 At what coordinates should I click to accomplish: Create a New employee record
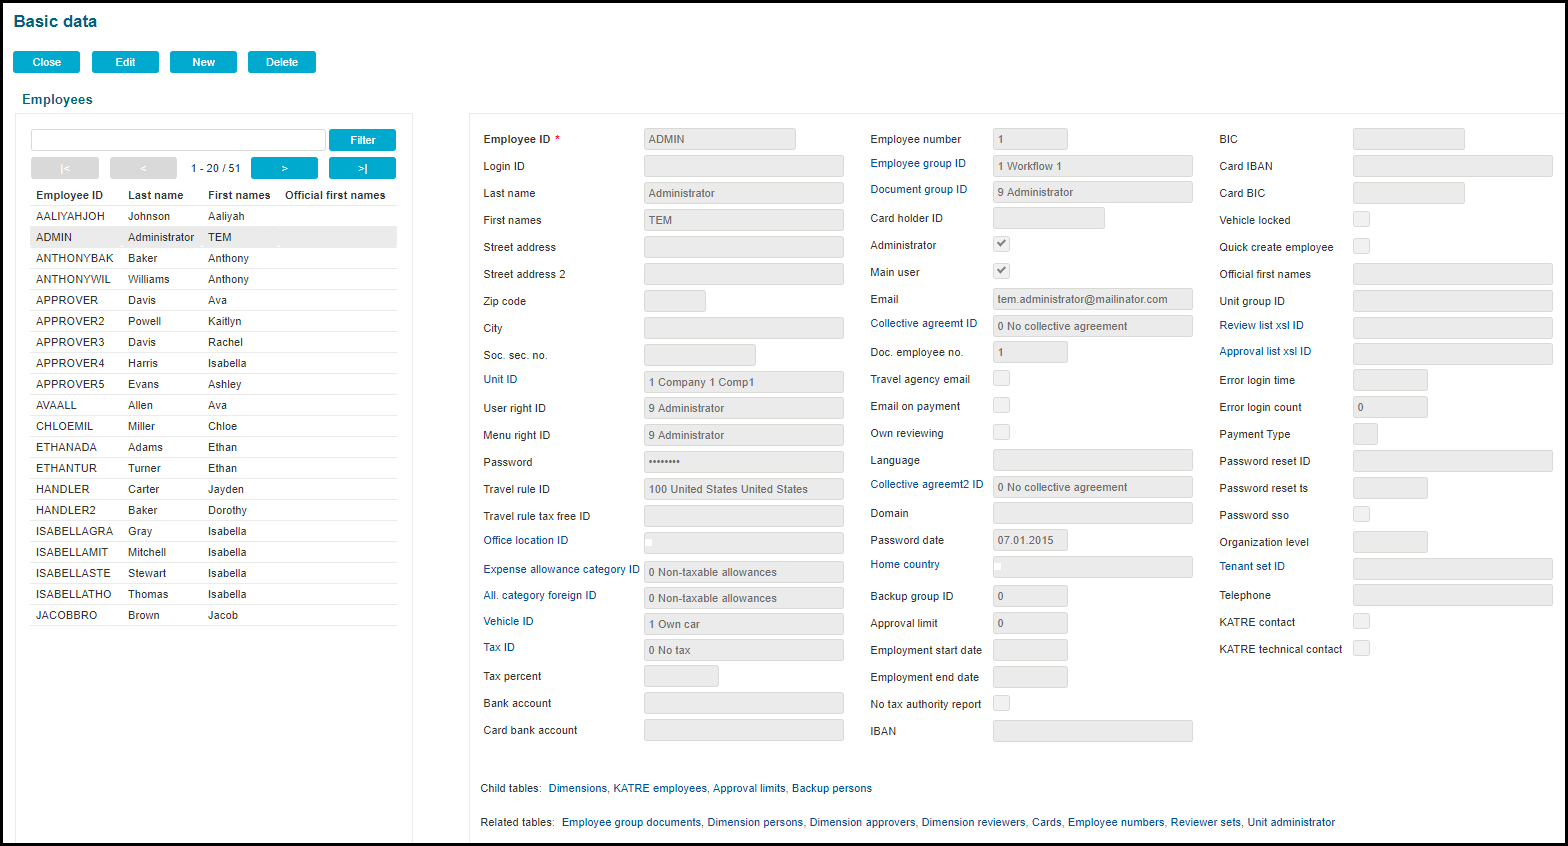click(203, 62)
